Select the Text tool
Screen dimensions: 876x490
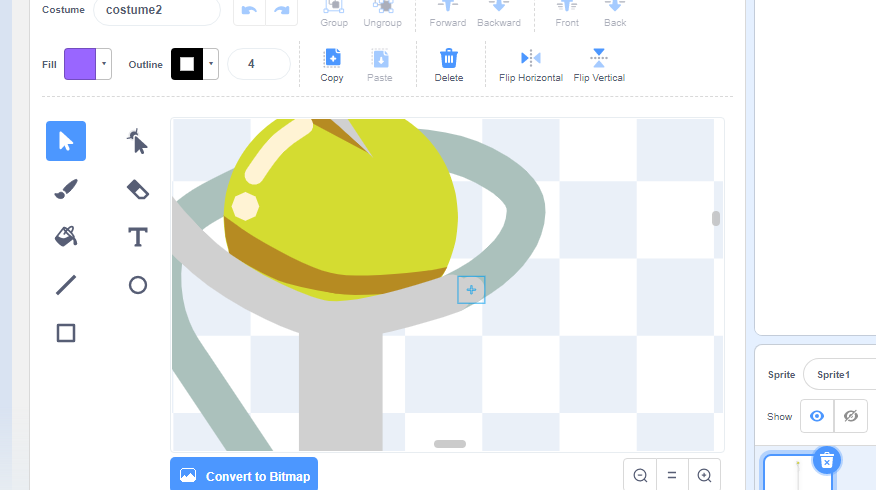click(x=138, y=237)
